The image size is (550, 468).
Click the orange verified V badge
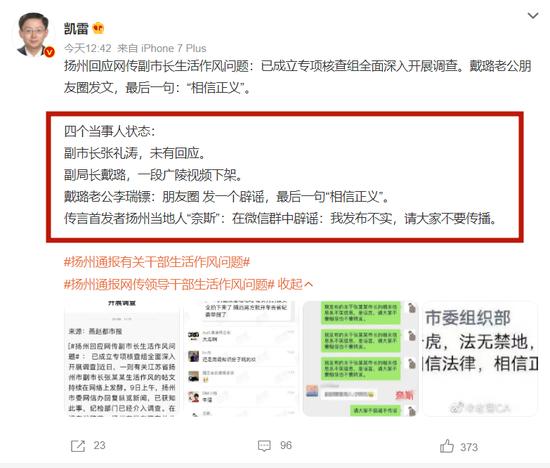[49, 52]
